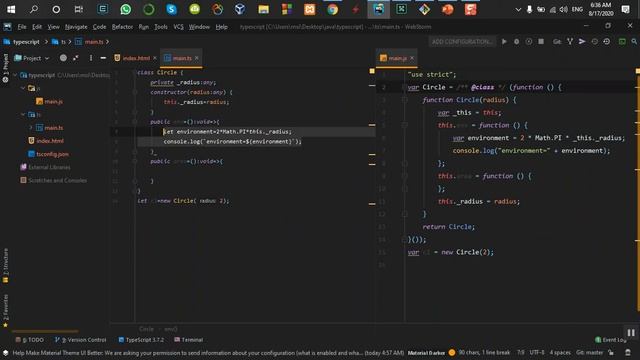640x360 pixels.
Task: Click the Add Configuration button
Action: (462, 42)
